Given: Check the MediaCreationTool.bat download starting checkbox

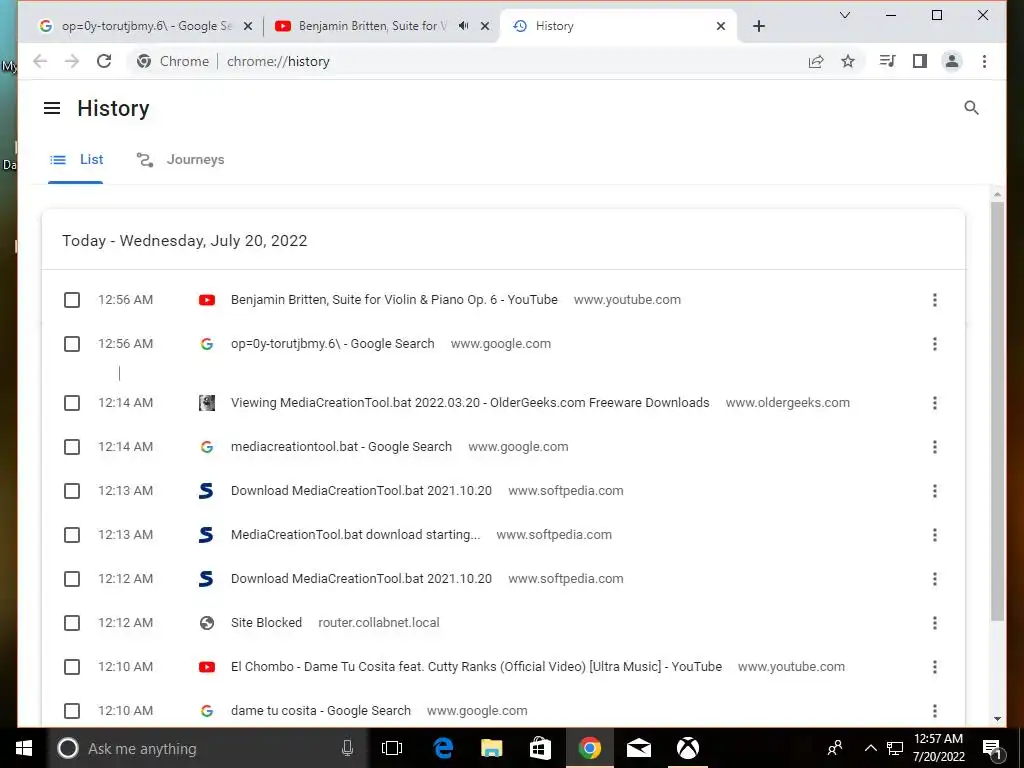Looking at the screenshot, I should [x=72, y=535].
